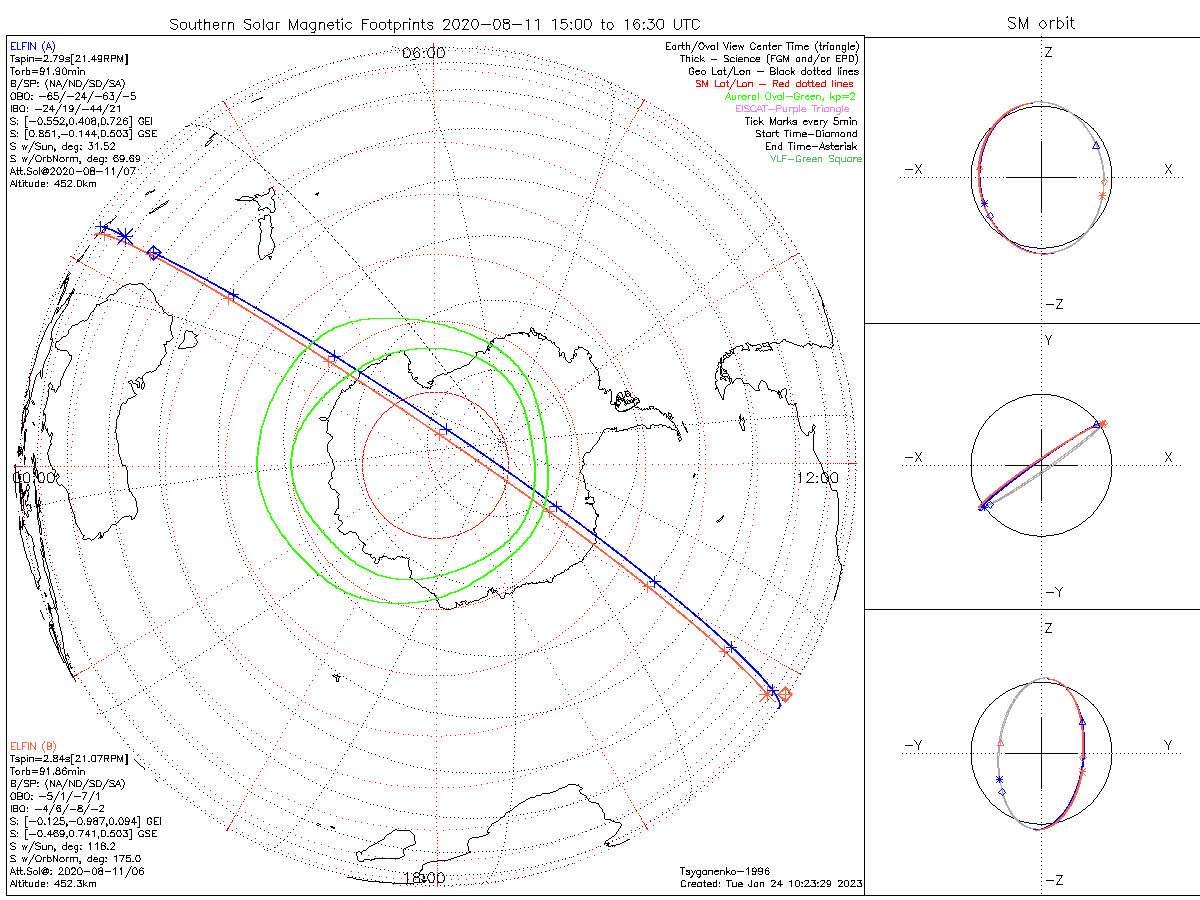
Task: Click legend line "Start Time-Diamond"
Action: tap(806, 133)
